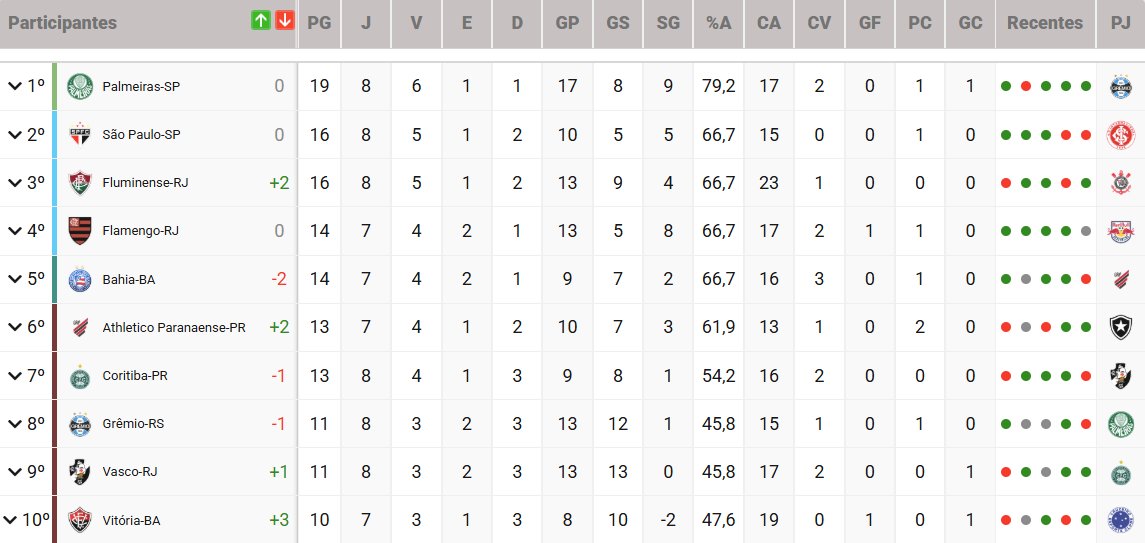Open the Athletico Paranaense-PR team link
The image size is (1145, 543).
[x=173, y=327]
